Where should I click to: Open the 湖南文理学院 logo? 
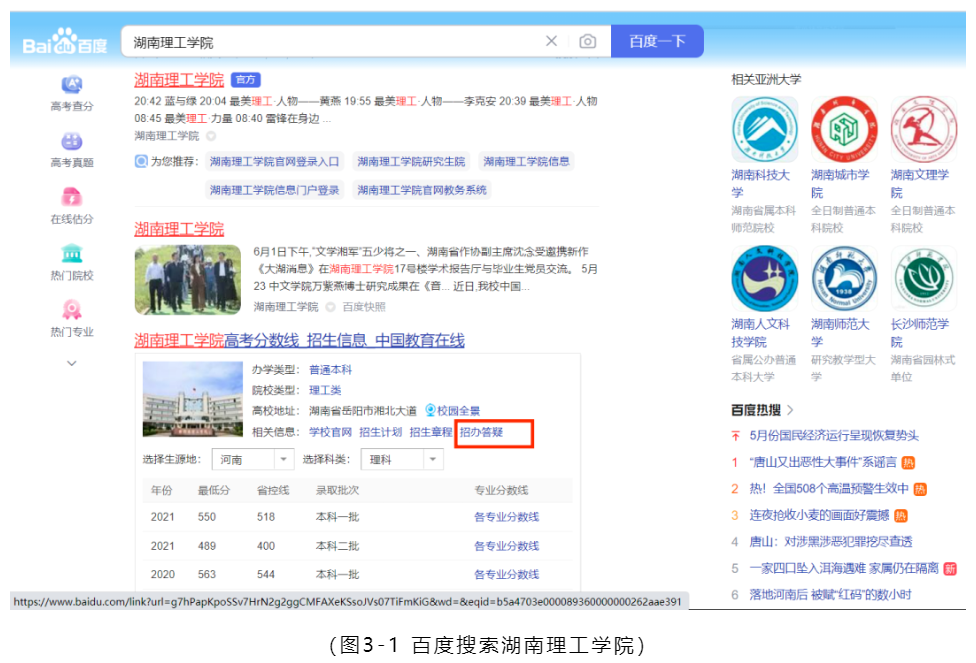tap(924, 129)
